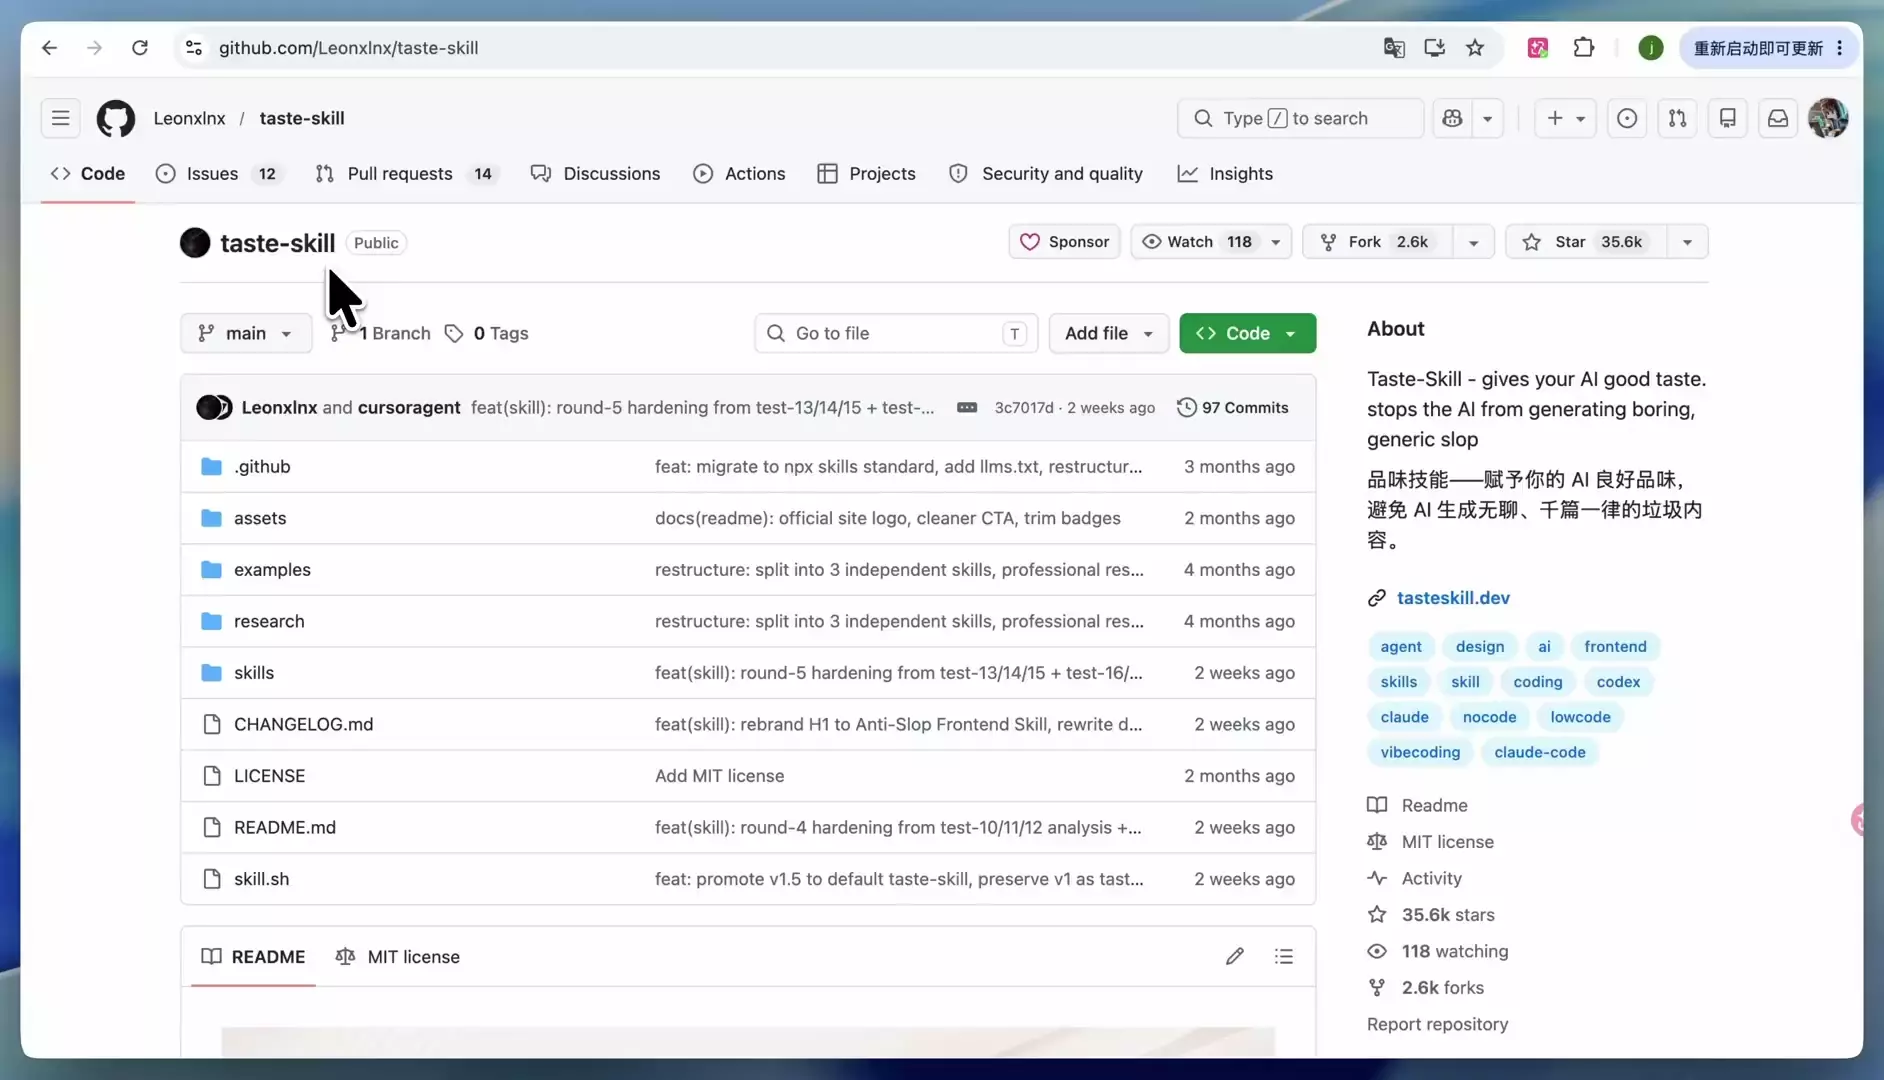Screen dimensions: 1884x1080
Task: Open the Copilot chat icon
Action: click(1453, 118)
